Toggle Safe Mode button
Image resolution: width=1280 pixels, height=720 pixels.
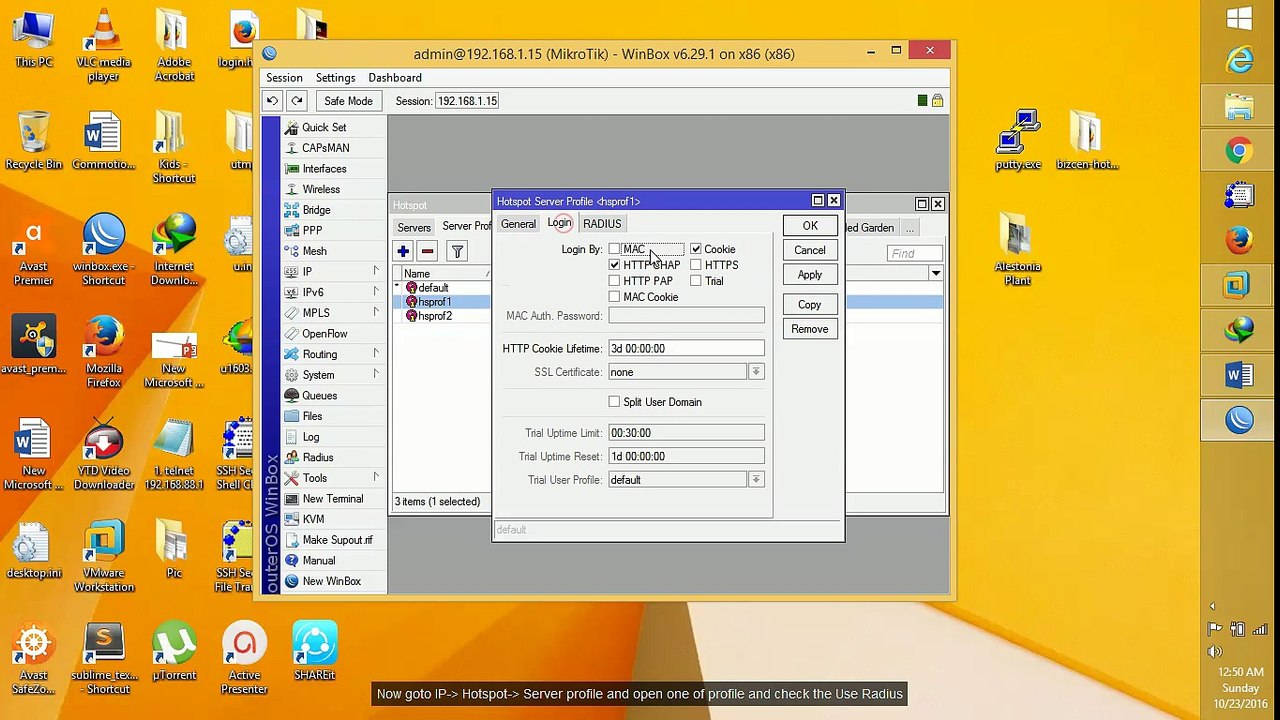pyautogui.click(x=348, y=101)
